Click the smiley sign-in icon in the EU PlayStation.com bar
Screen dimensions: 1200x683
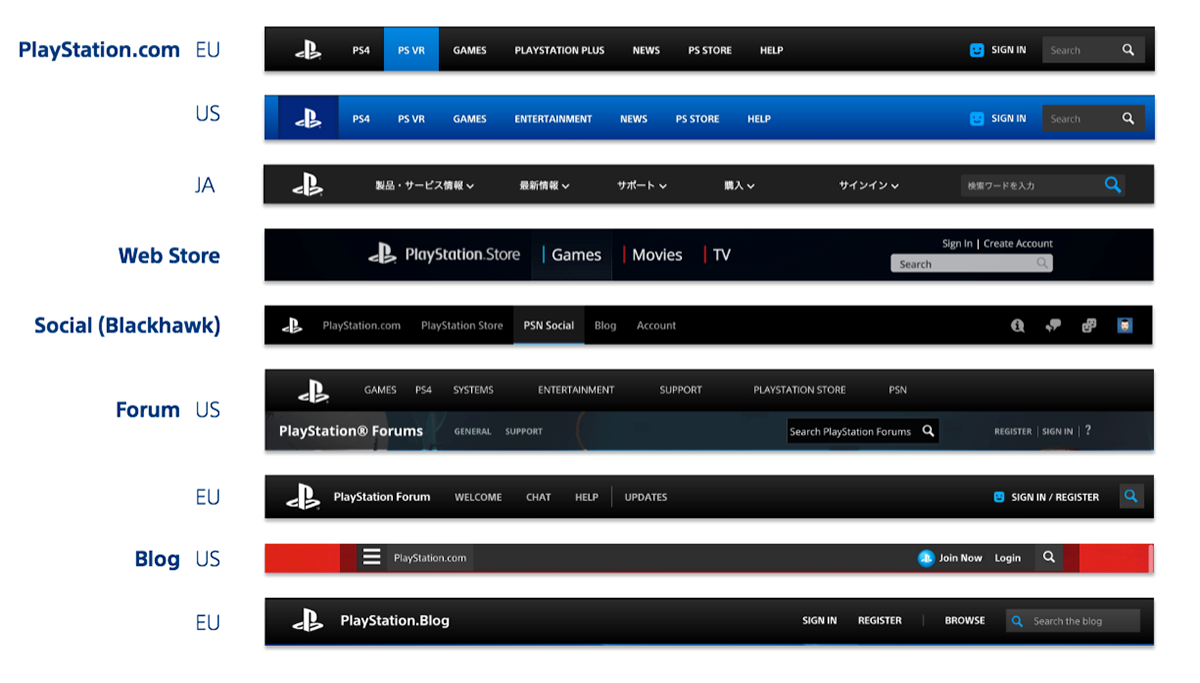pyautogui.click(x=977, y=50)
